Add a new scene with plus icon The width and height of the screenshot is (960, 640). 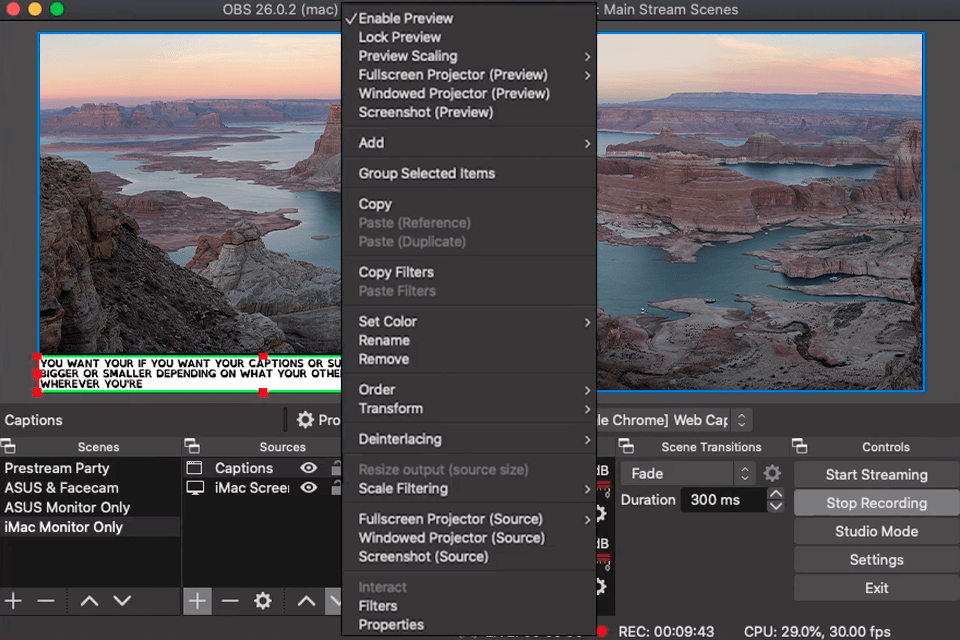pyautogui.click(x=13, y=601)
